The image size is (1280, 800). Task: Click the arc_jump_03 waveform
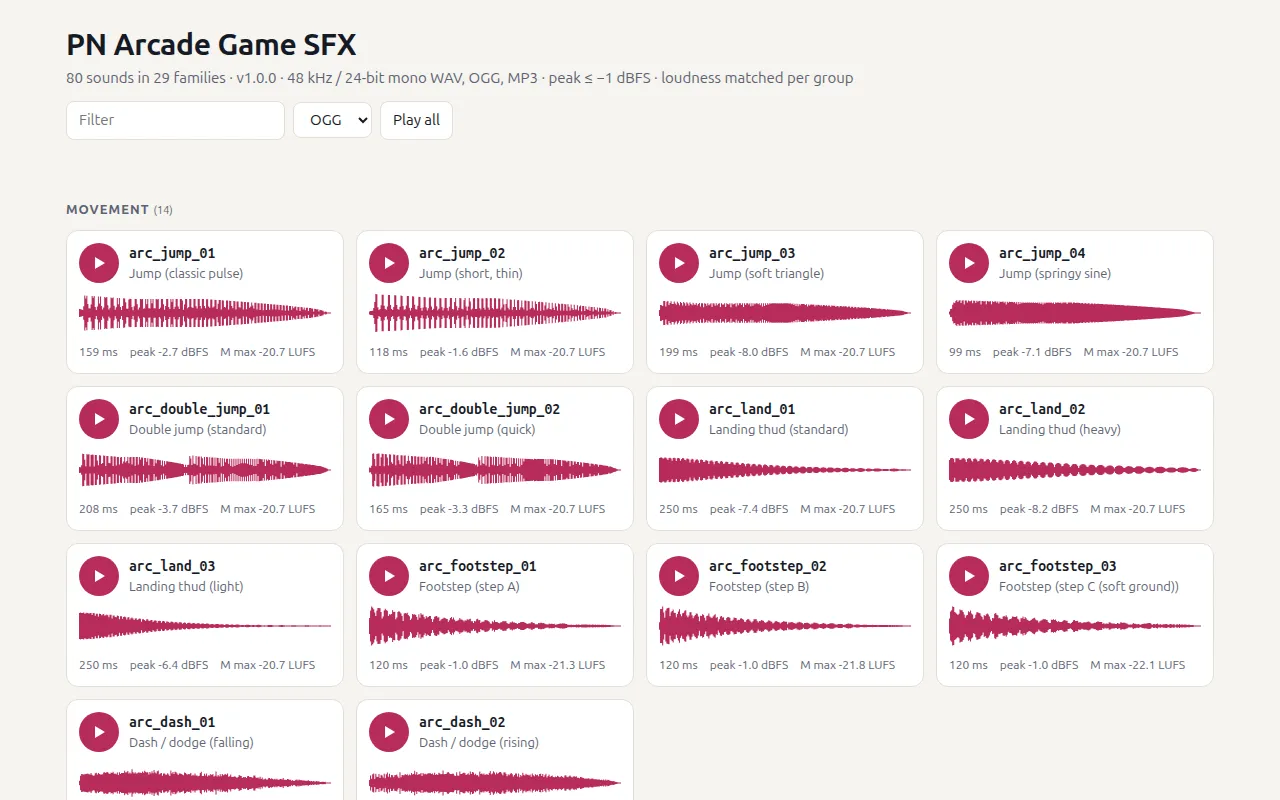click(785, 313)
